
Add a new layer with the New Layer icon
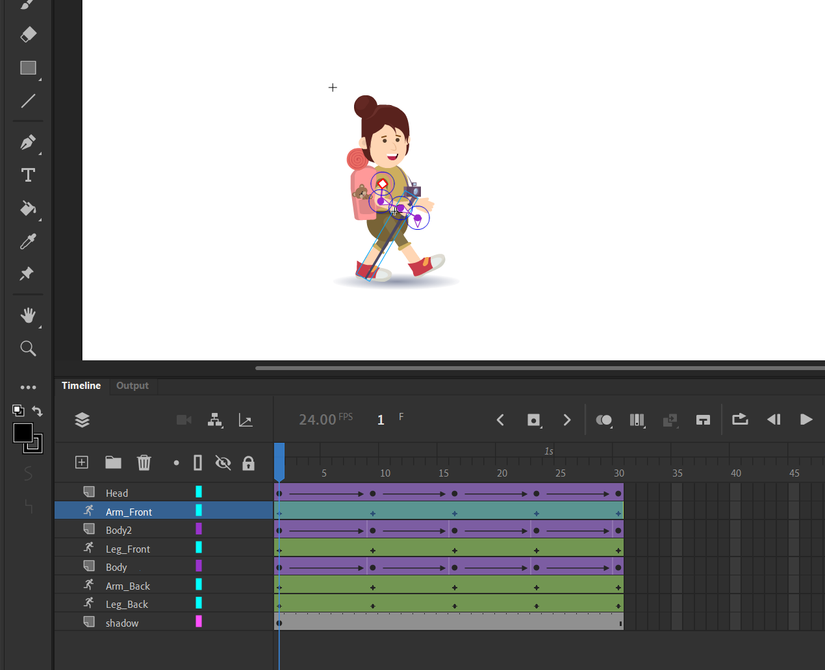81,462
